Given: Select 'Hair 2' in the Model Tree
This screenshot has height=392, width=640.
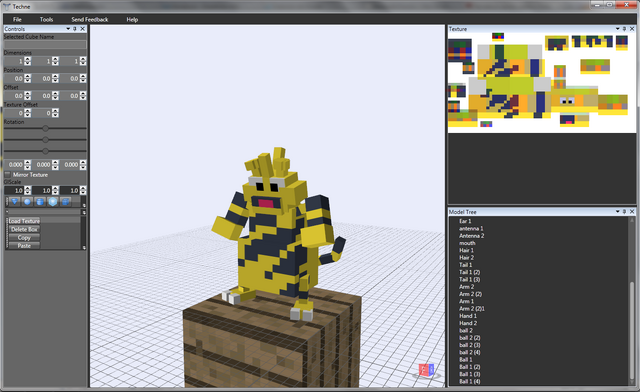Looking at the screenshot, I should pos(466,258).
